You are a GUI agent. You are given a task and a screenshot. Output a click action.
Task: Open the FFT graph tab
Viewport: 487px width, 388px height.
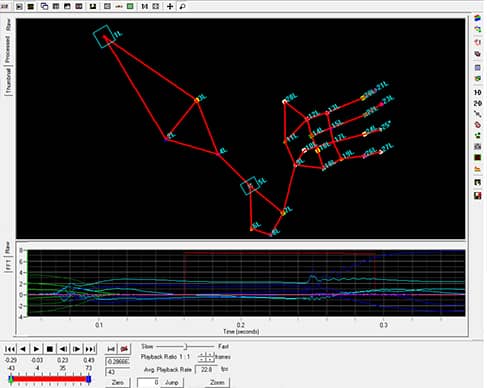[x=8, y=265]
